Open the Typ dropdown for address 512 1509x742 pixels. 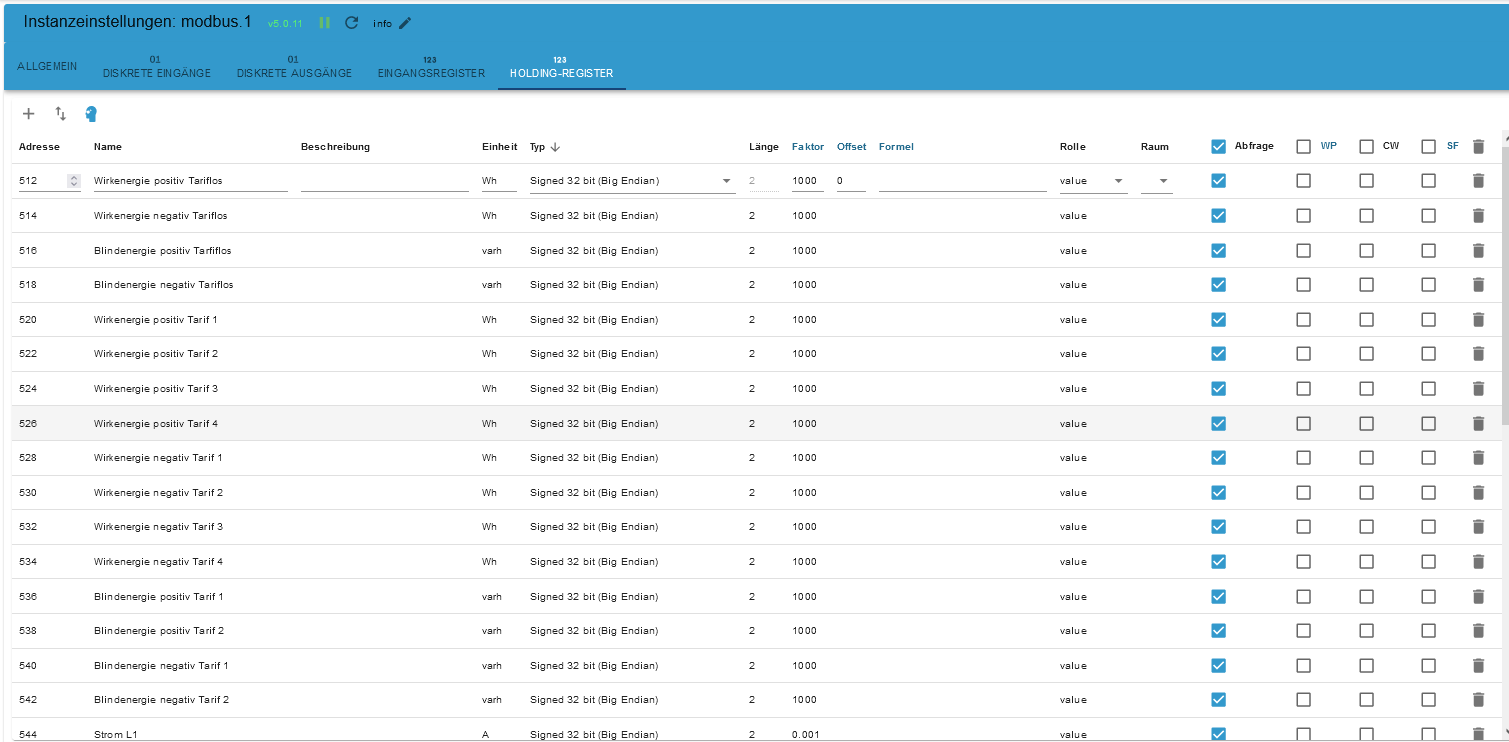[x=630, y=181]
